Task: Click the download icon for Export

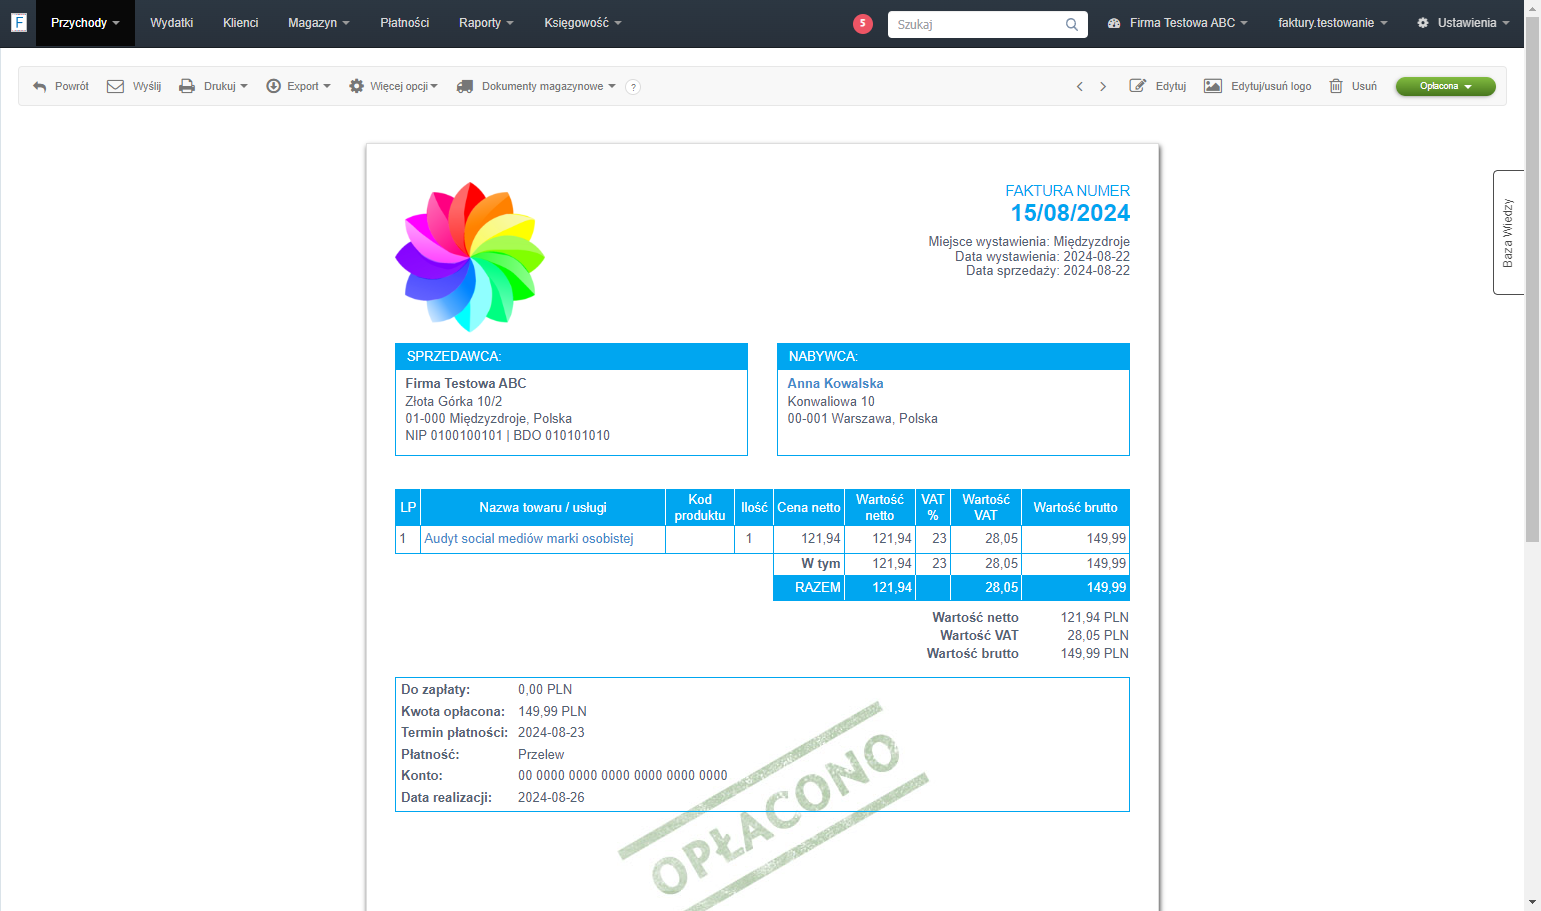Action: pyautogui.click(x=273, y=86)
